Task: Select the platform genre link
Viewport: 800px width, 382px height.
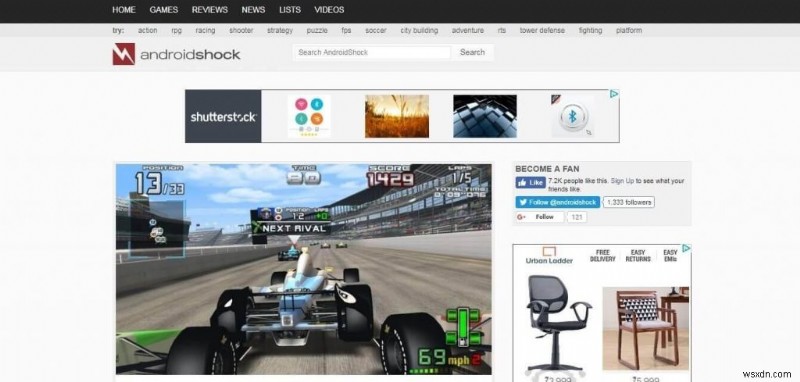Action: tap(629, 31)
